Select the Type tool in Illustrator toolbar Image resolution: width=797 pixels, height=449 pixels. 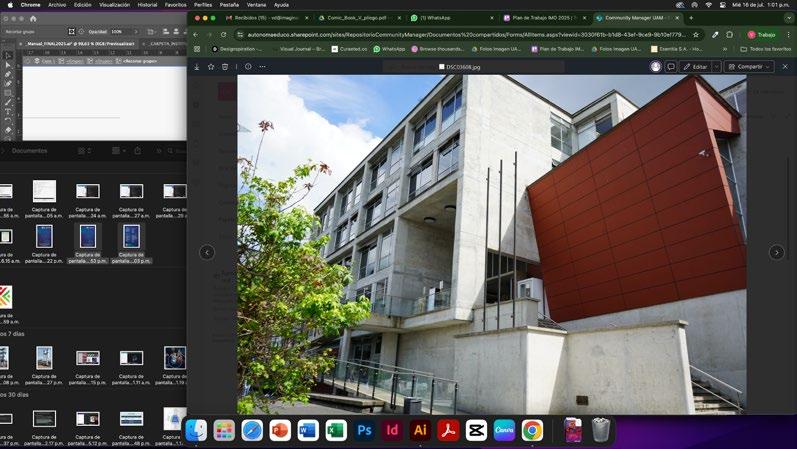point(8,111)
